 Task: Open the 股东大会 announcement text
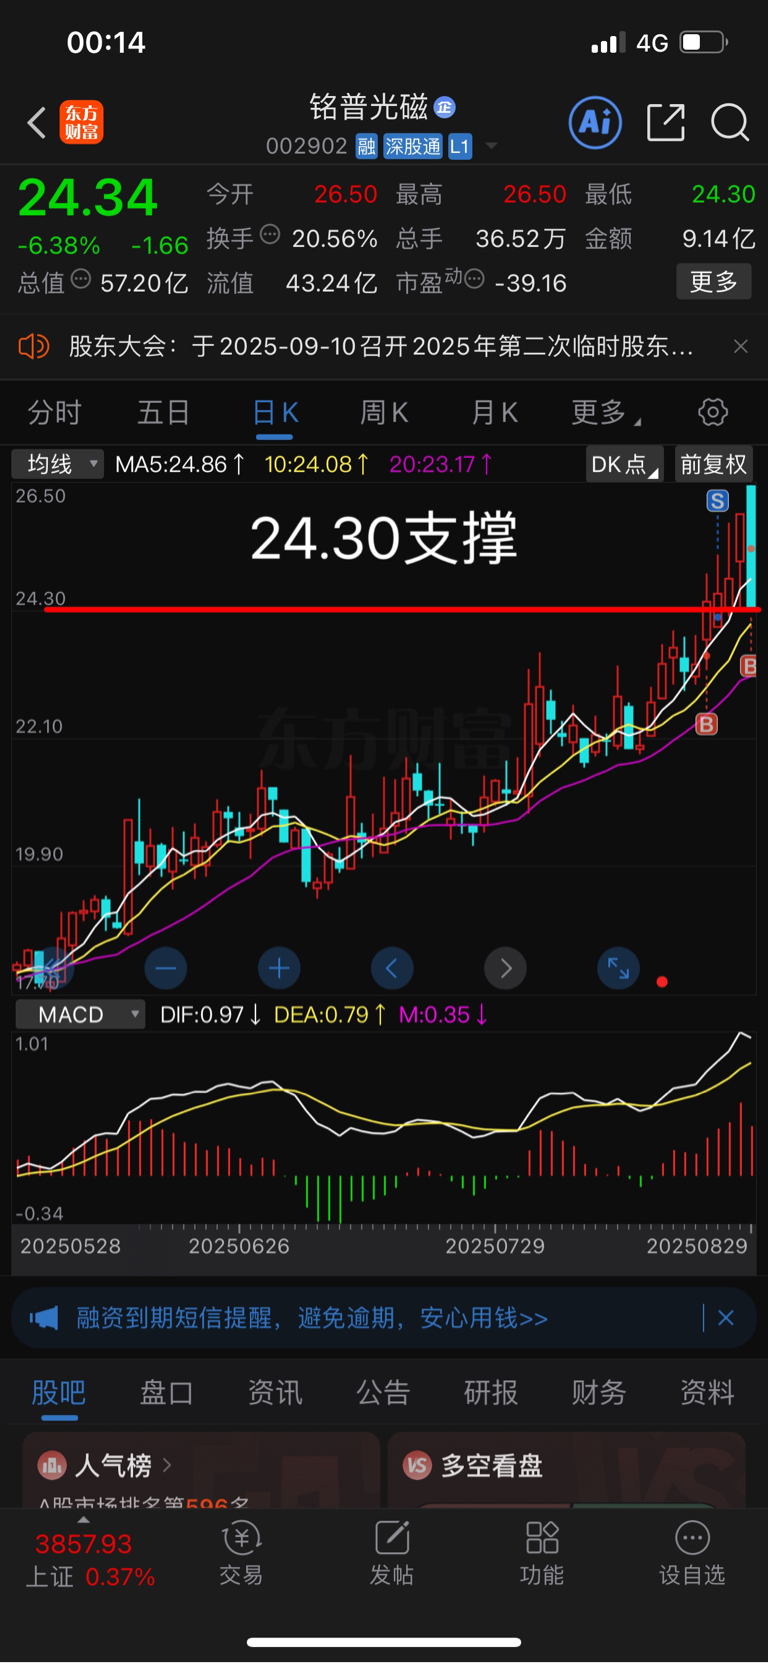[x=381, y=347]
